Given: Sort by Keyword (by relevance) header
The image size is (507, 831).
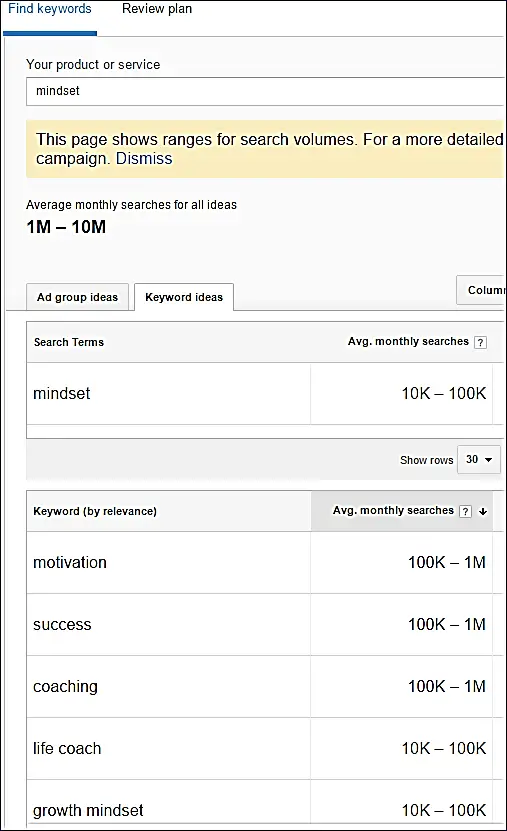Looking at the screenshot, I should pyautogui.click(x=95, y=511).
